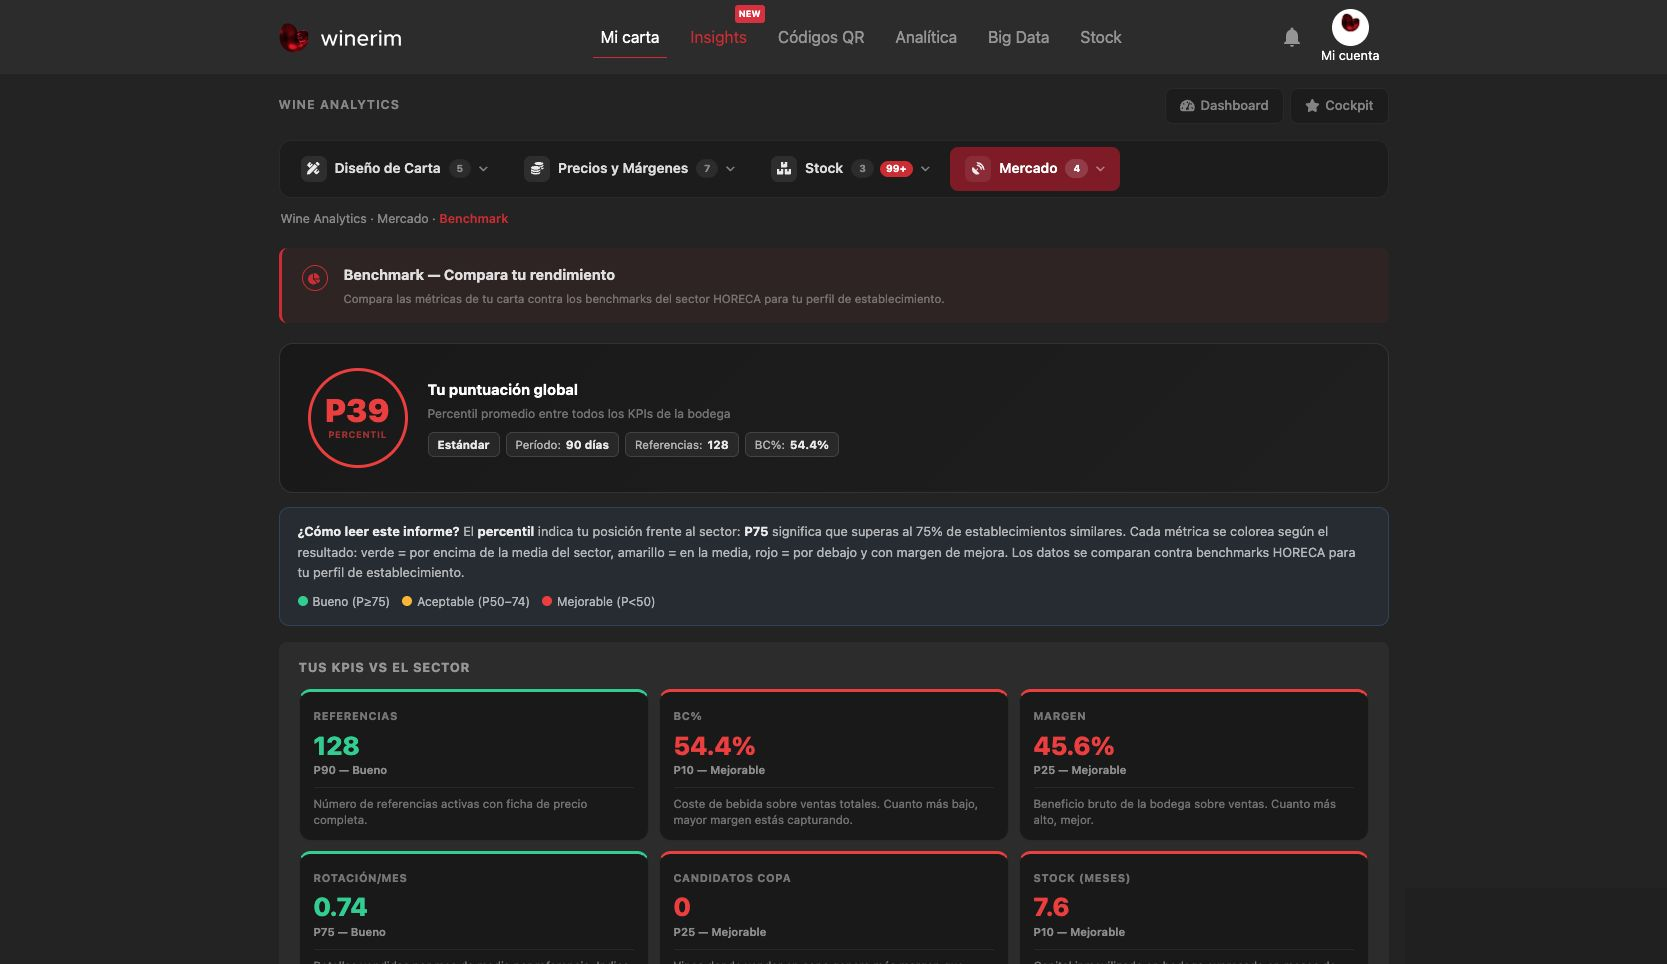Open the Stock tab in top navigation

click(1100, 37)
